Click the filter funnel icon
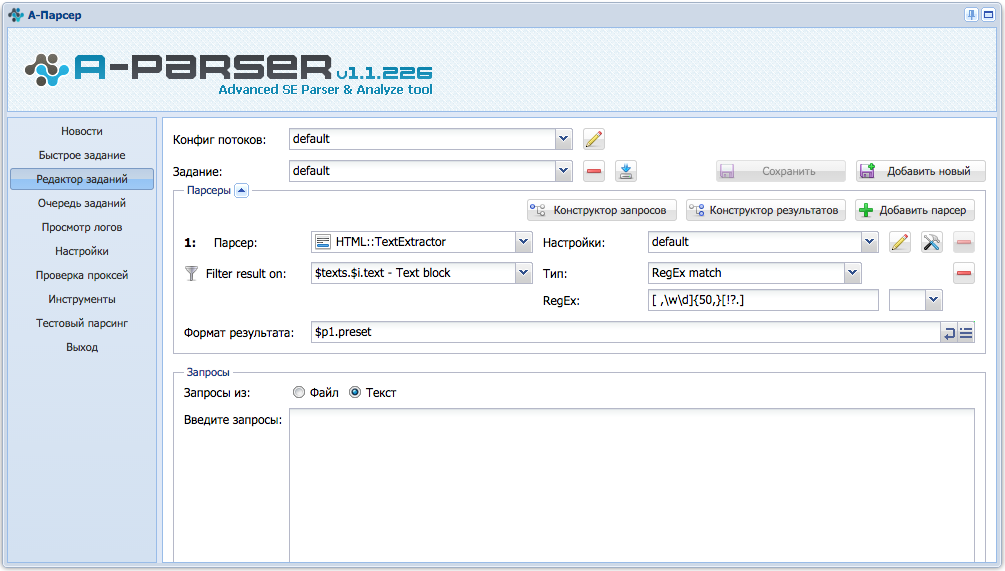This screenshot has height=571, width=1005. click(191, 274)
